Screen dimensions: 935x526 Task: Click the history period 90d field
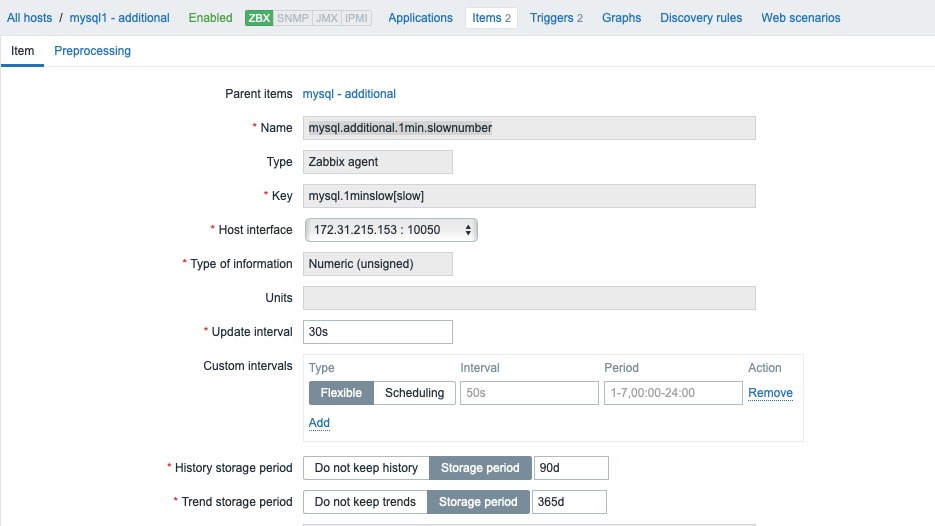[x=571, y=468]
